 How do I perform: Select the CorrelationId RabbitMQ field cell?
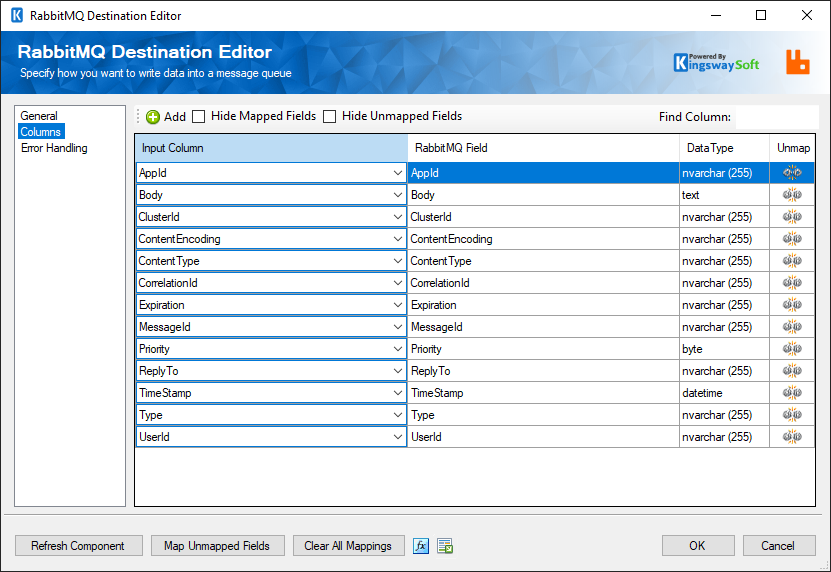(544, 283)
